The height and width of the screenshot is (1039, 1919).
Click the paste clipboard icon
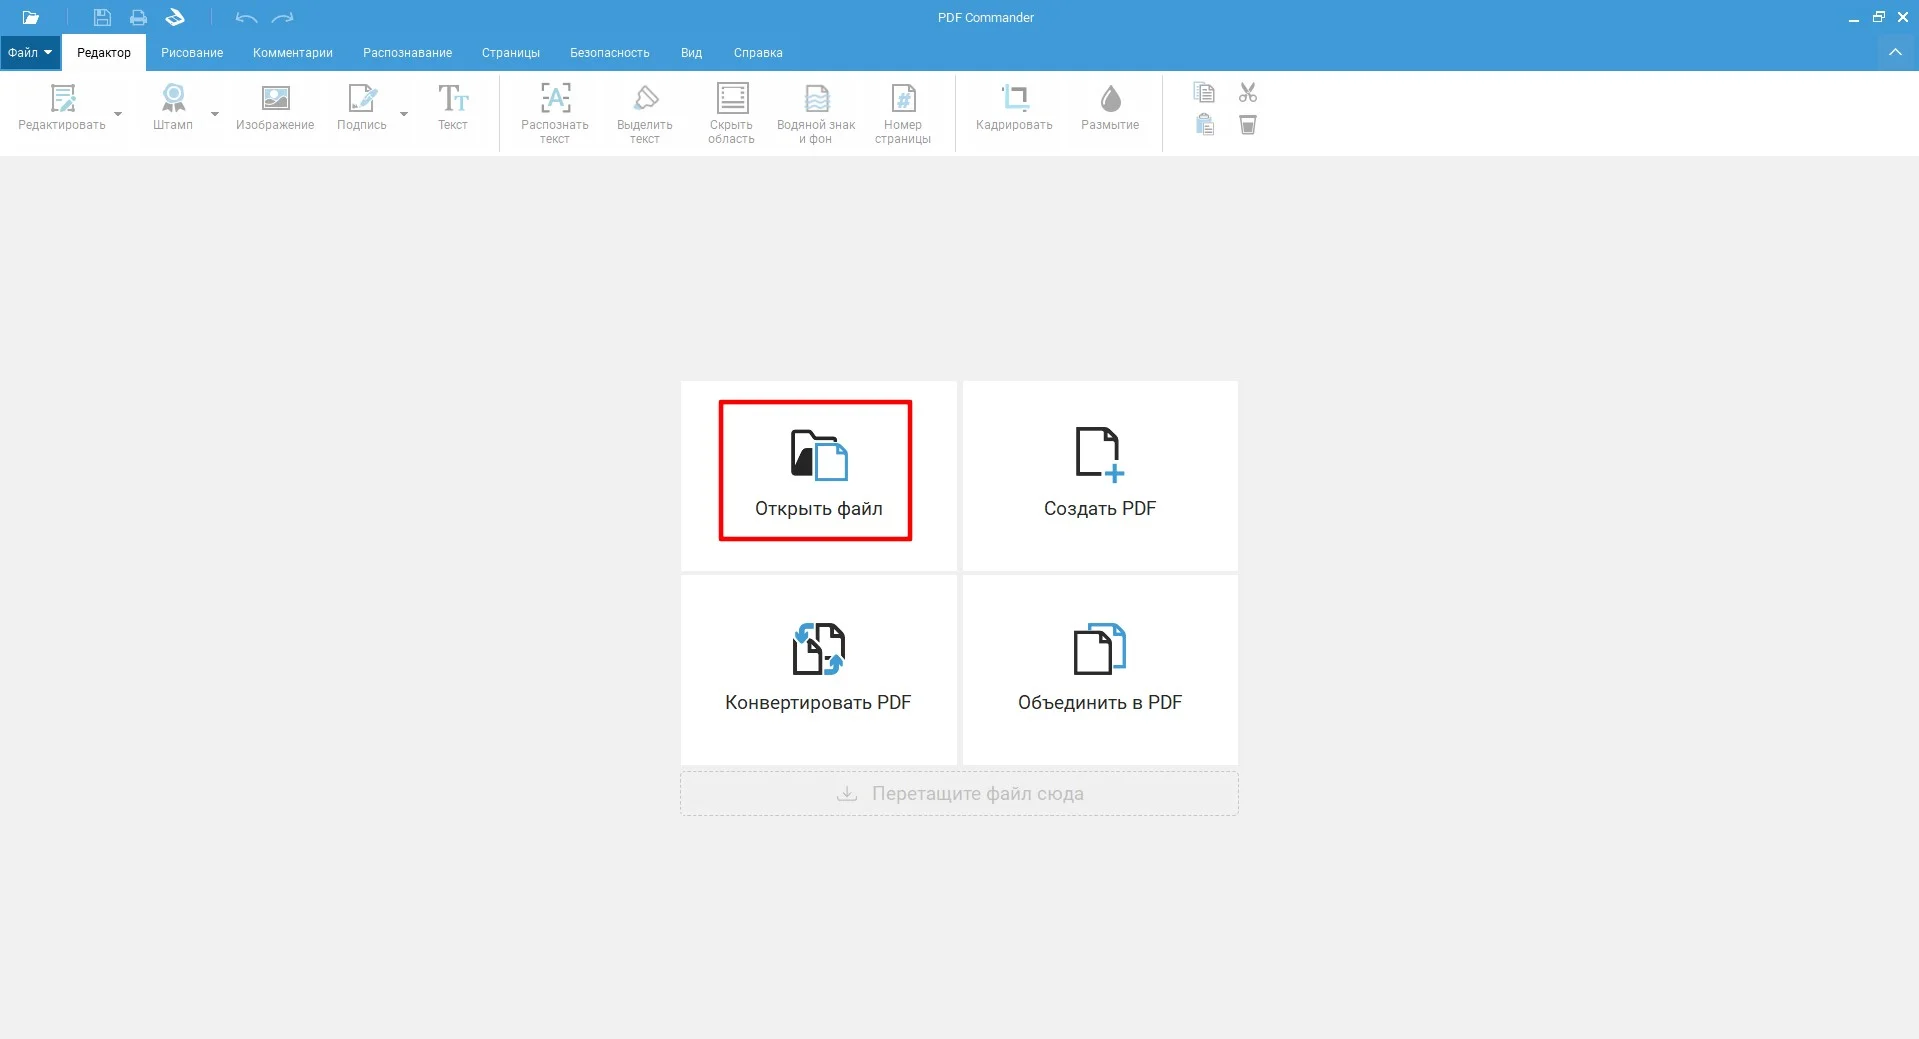tap(1204, 124)
